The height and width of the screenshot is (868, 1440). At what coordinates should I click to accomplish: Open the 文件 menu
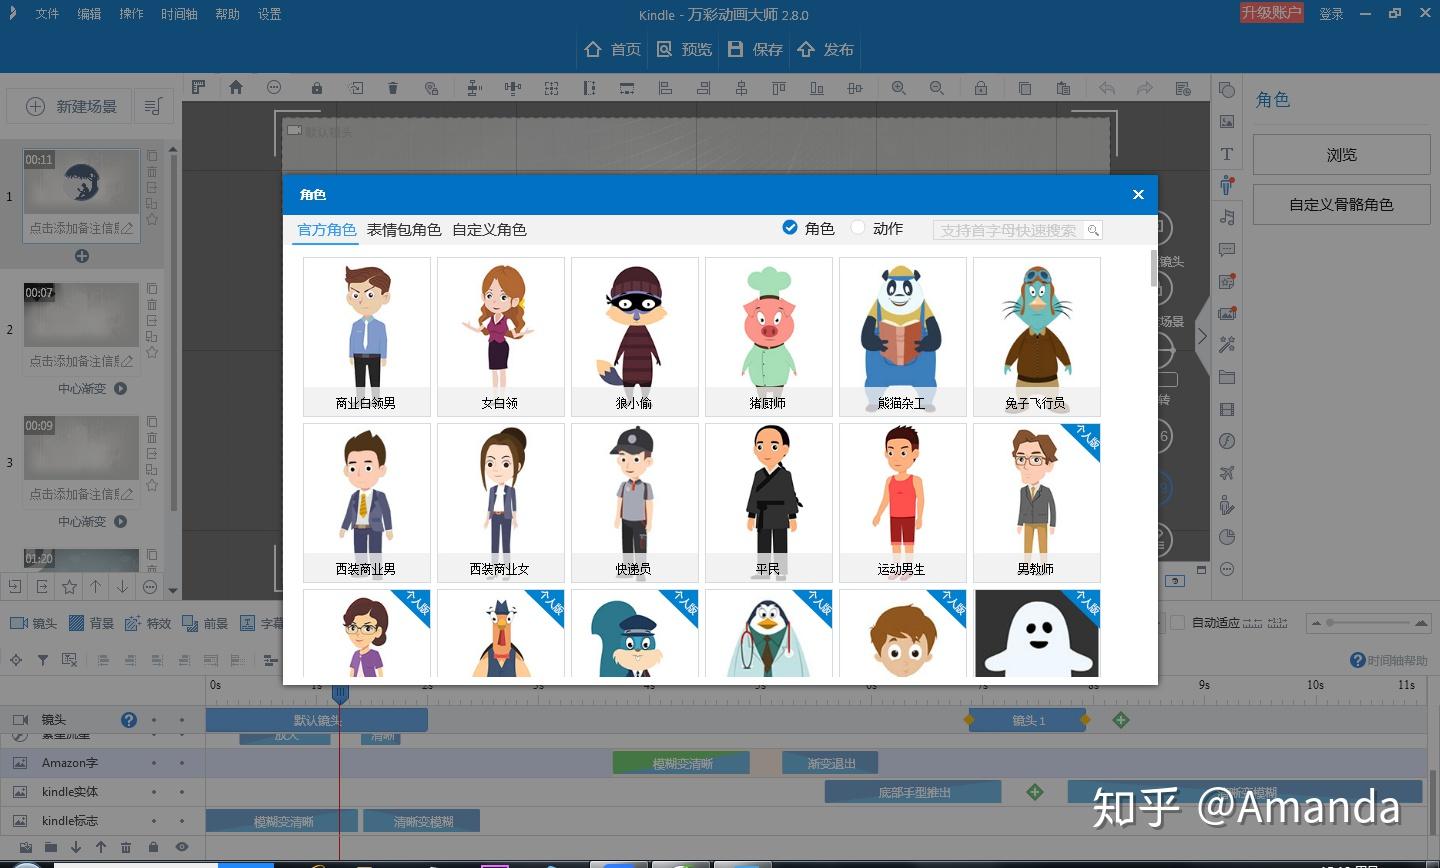[x=47, y=14]
